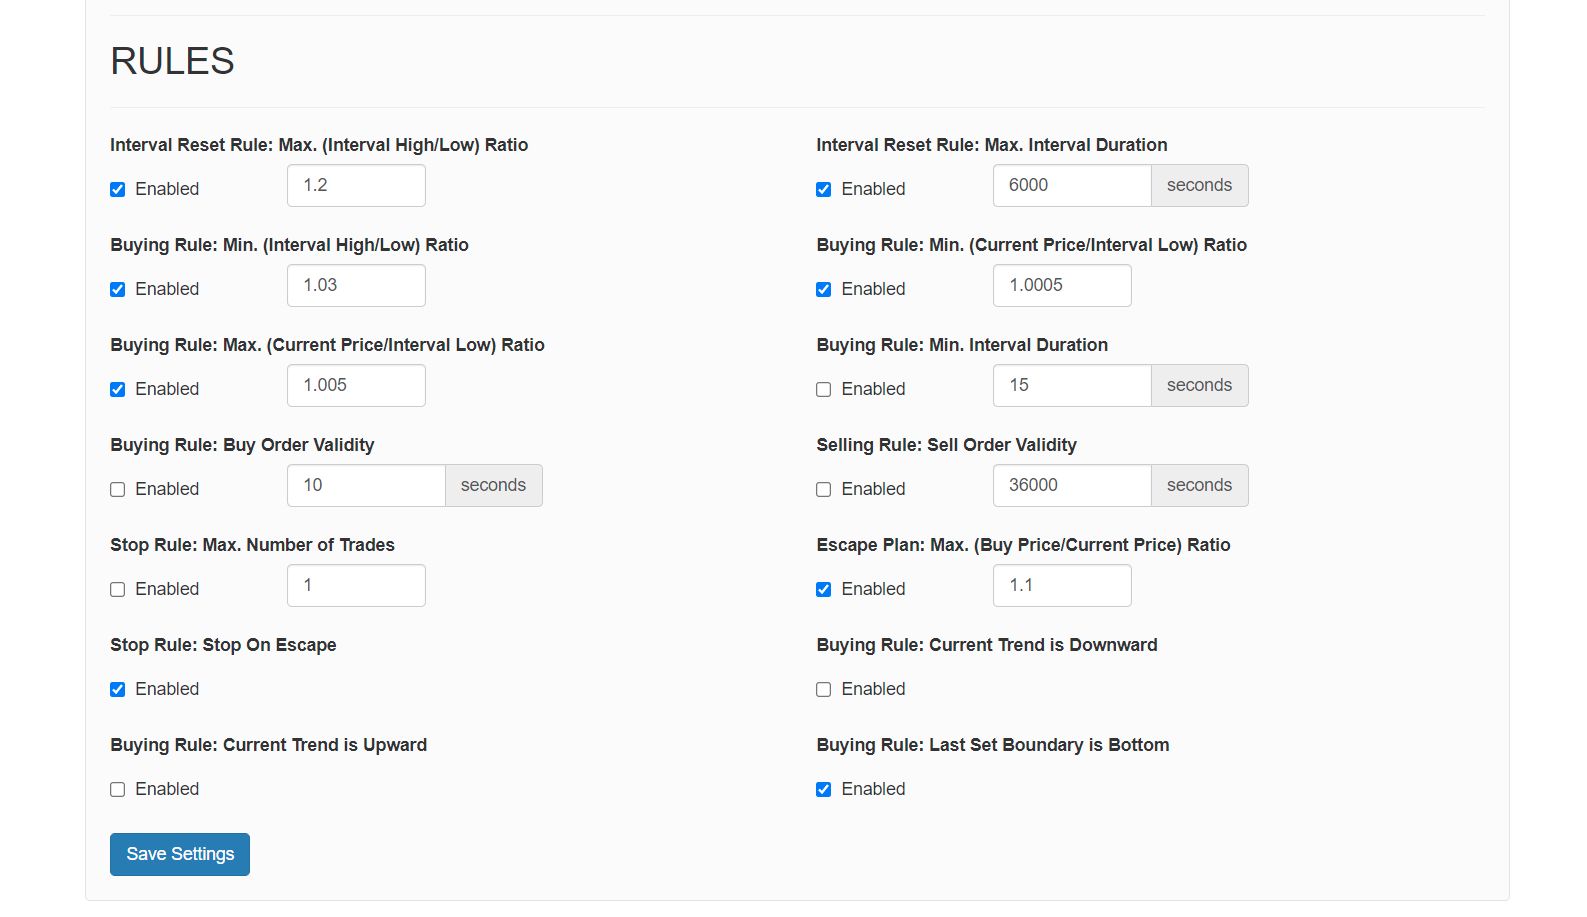Click the Max. Interval Duration input field
Viewport: 1587px width, 917px height.
1072,185
